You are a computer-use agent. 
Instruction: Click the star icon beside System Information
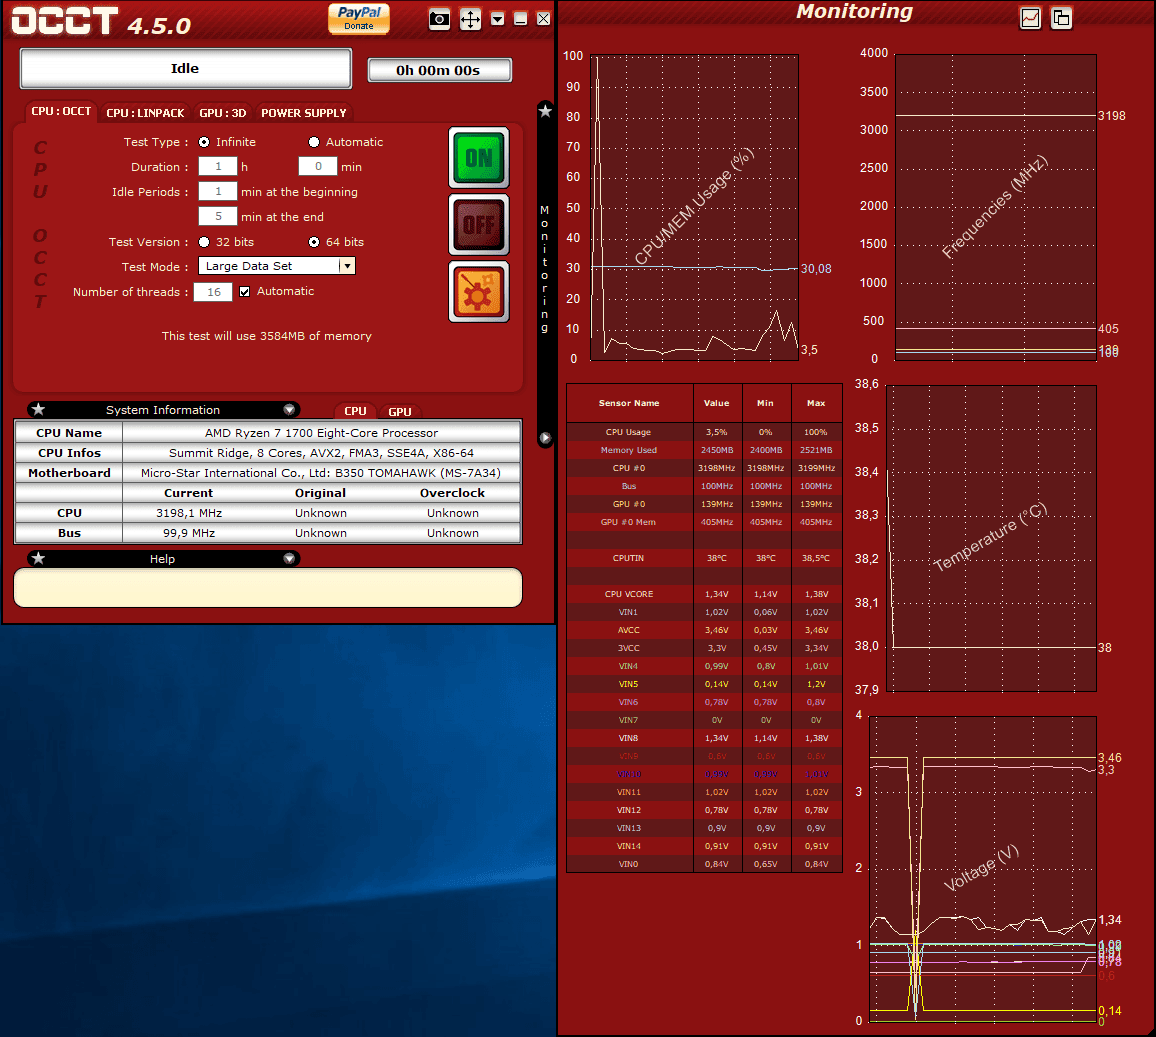[x=38, y=410]
